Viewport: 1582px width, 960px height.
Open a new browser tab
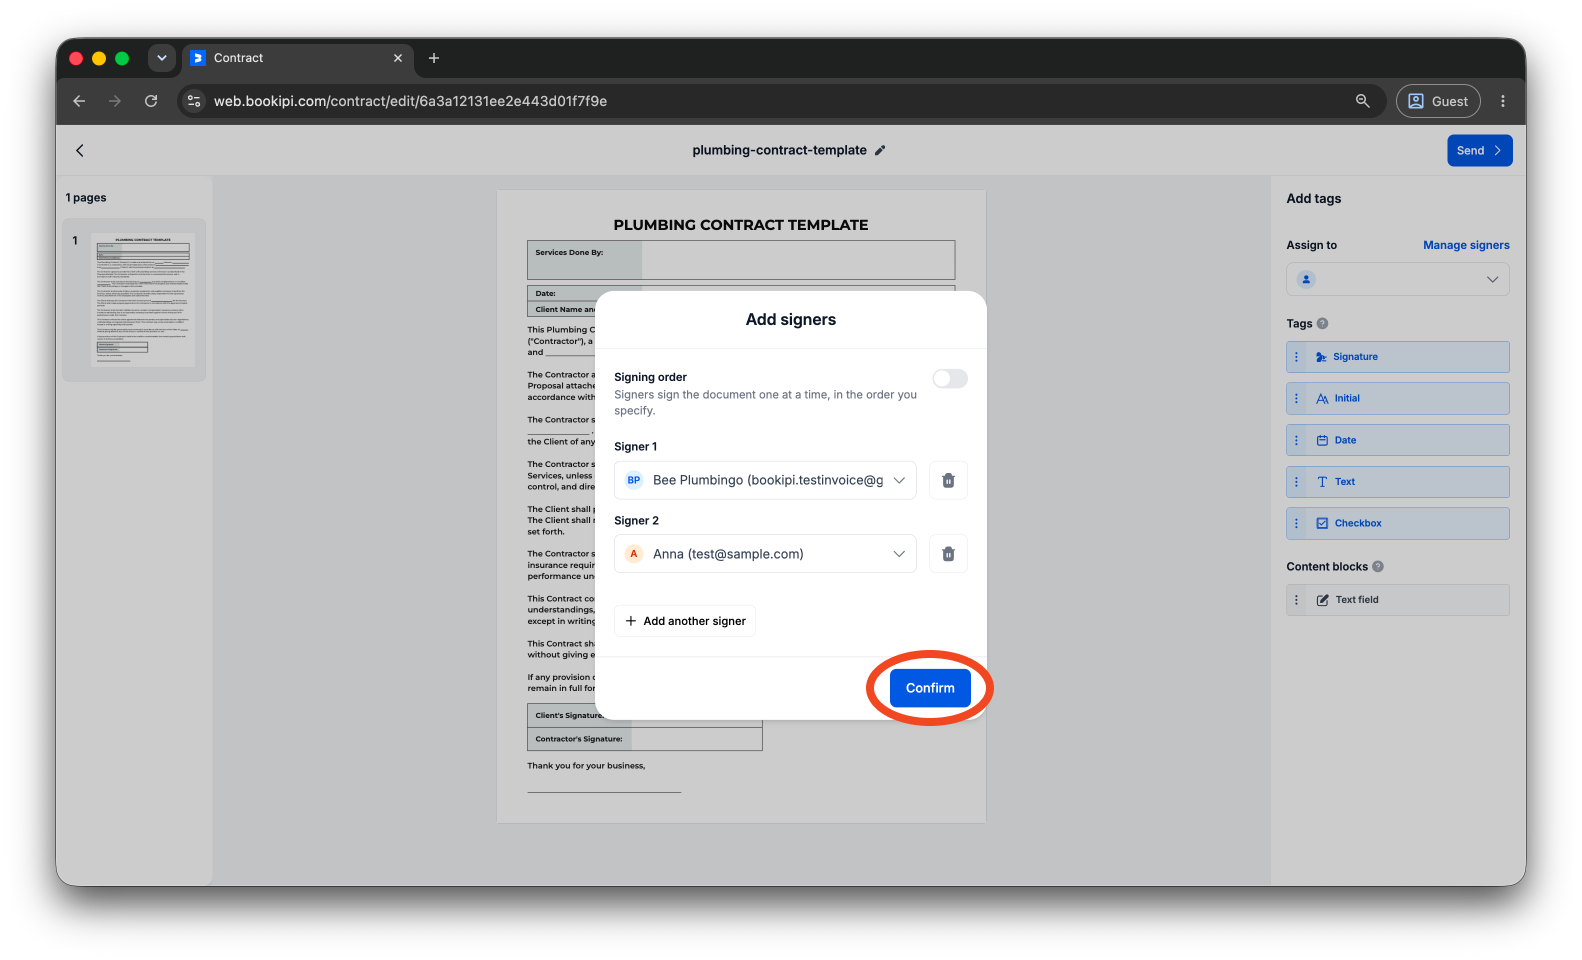434,58
